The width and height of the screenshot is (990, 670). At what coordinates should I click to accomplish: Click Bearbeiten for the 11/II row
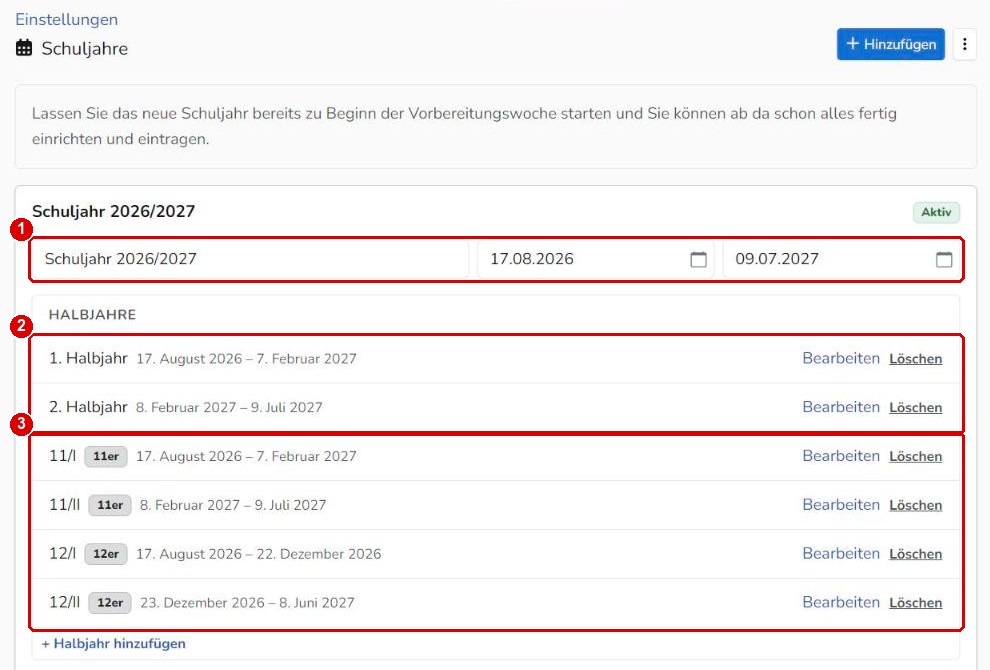(x=840, y=505)
